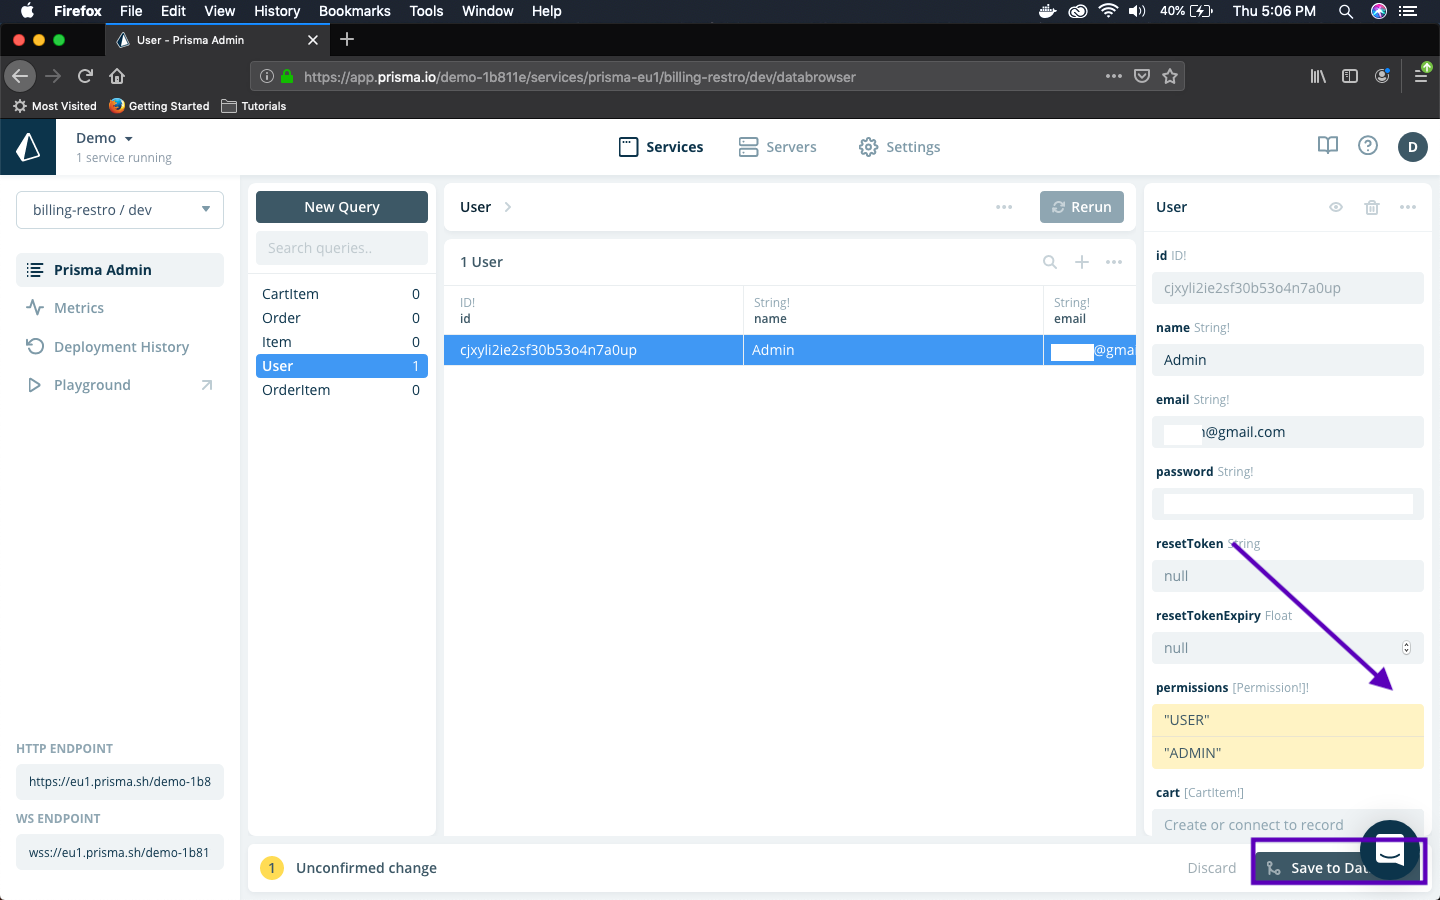Bookmark this page with star icon
The width and height of the screenshot is (1440, 900).
(1170, 76)
